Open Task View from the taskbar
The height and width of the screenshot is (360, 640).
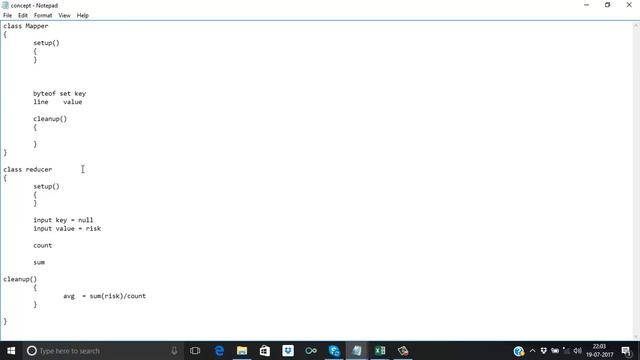tap(195, 351)
